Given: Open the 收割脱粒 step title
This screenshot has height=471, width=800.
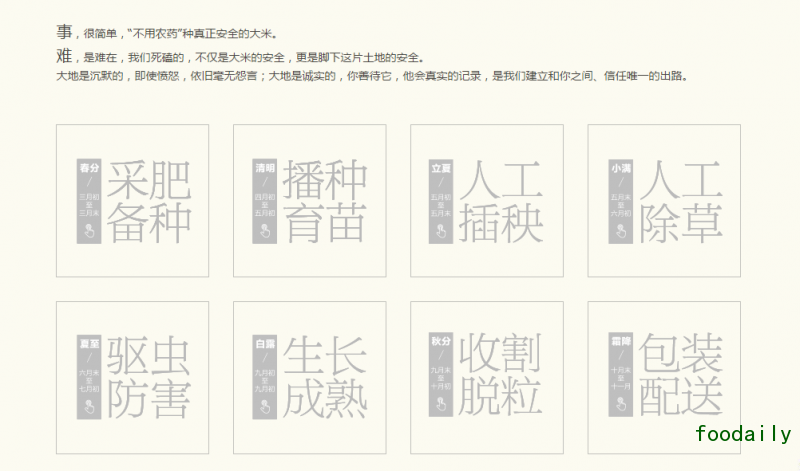Looking at the screenshot, I should (501, 376).
